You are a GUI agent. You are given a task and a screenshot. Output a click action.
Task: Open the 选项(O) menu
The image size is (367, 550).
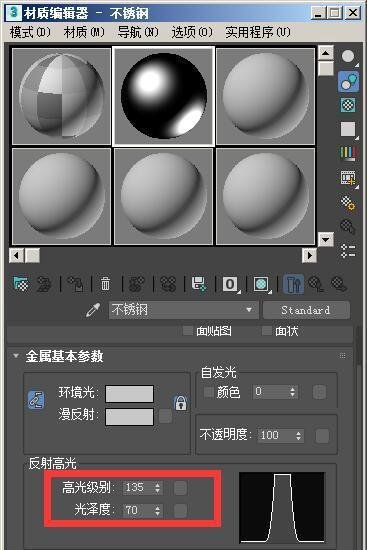[192, 33]
